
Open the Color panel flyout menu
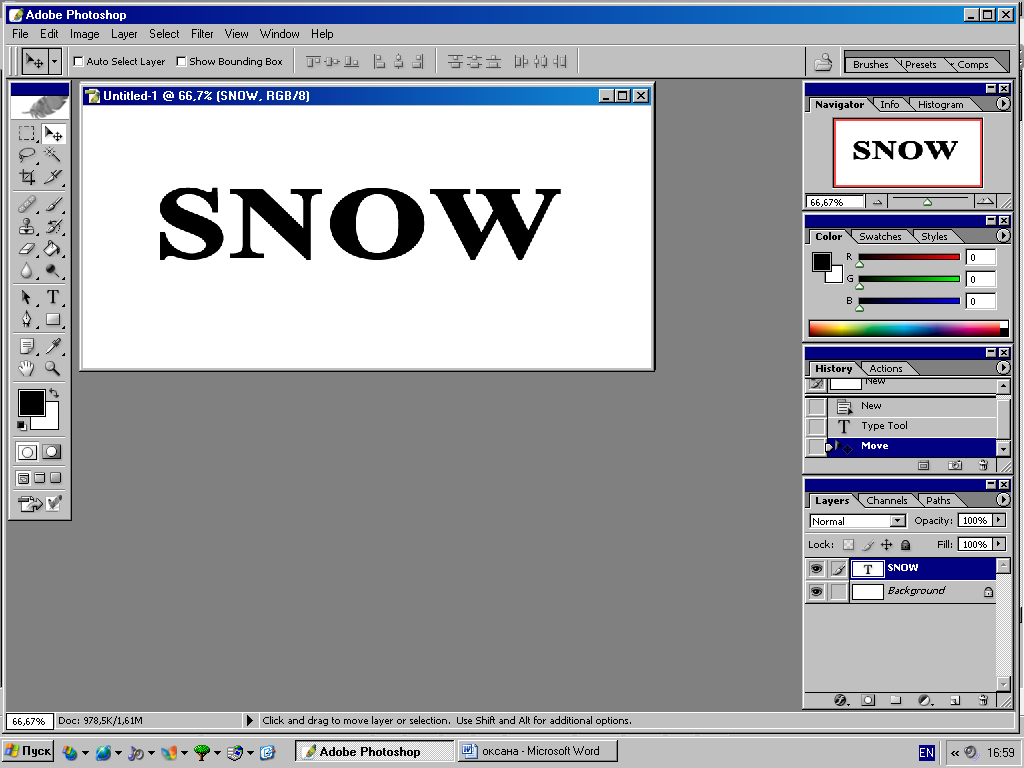tap(1002, 236)
